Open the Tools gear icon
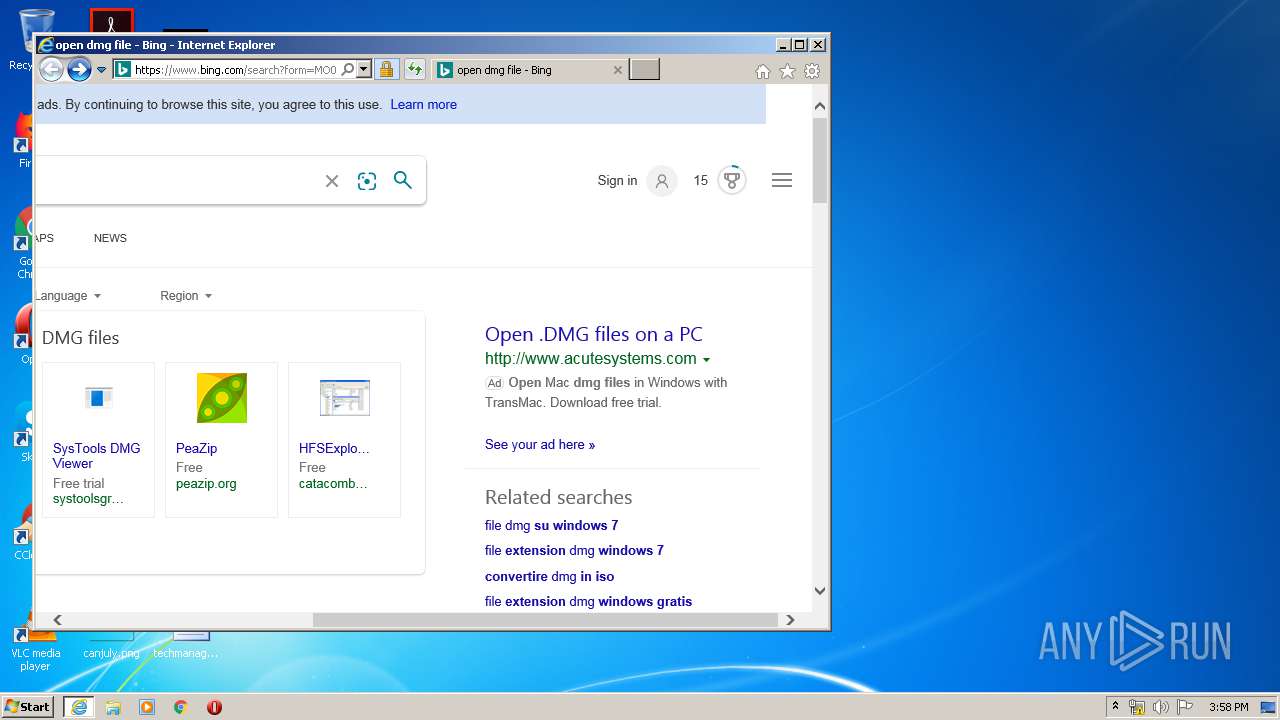 812,71
